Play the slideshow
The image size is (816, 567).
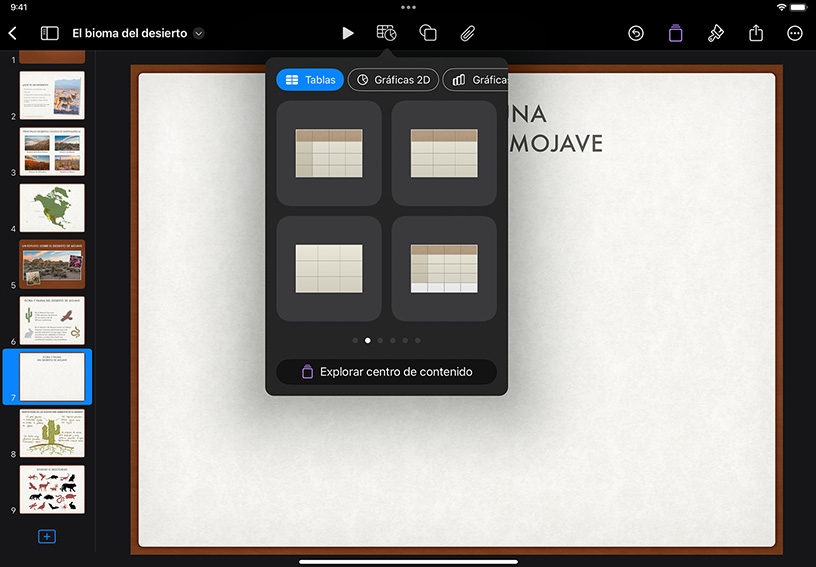tap(348, 33)
